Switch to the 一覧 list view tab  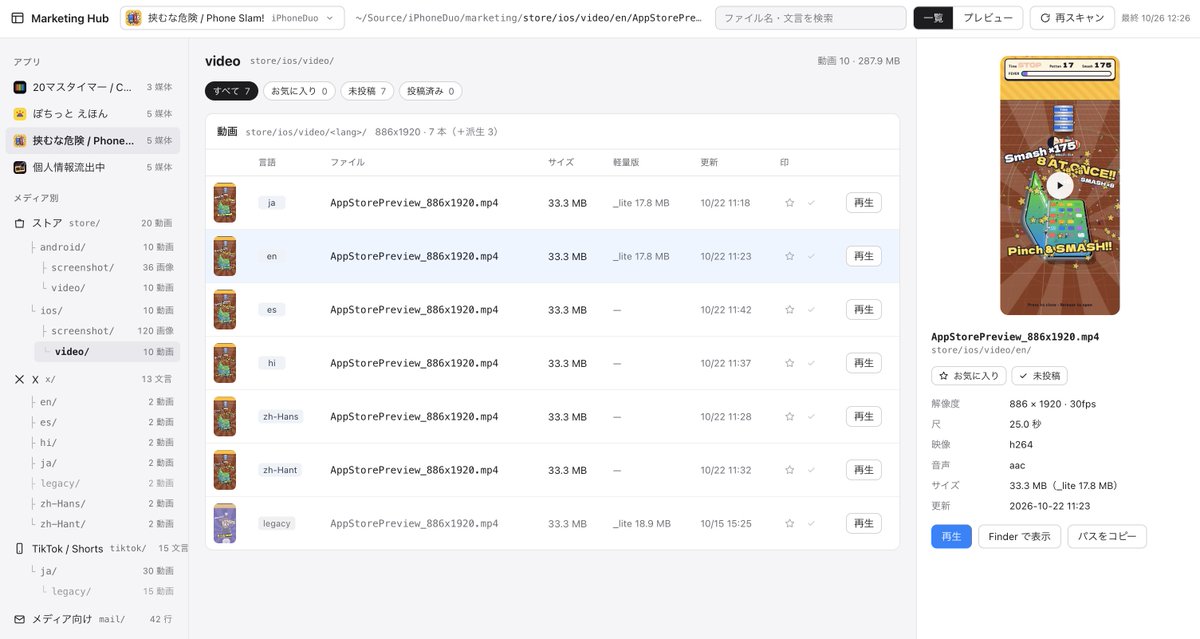pos(932,18)
